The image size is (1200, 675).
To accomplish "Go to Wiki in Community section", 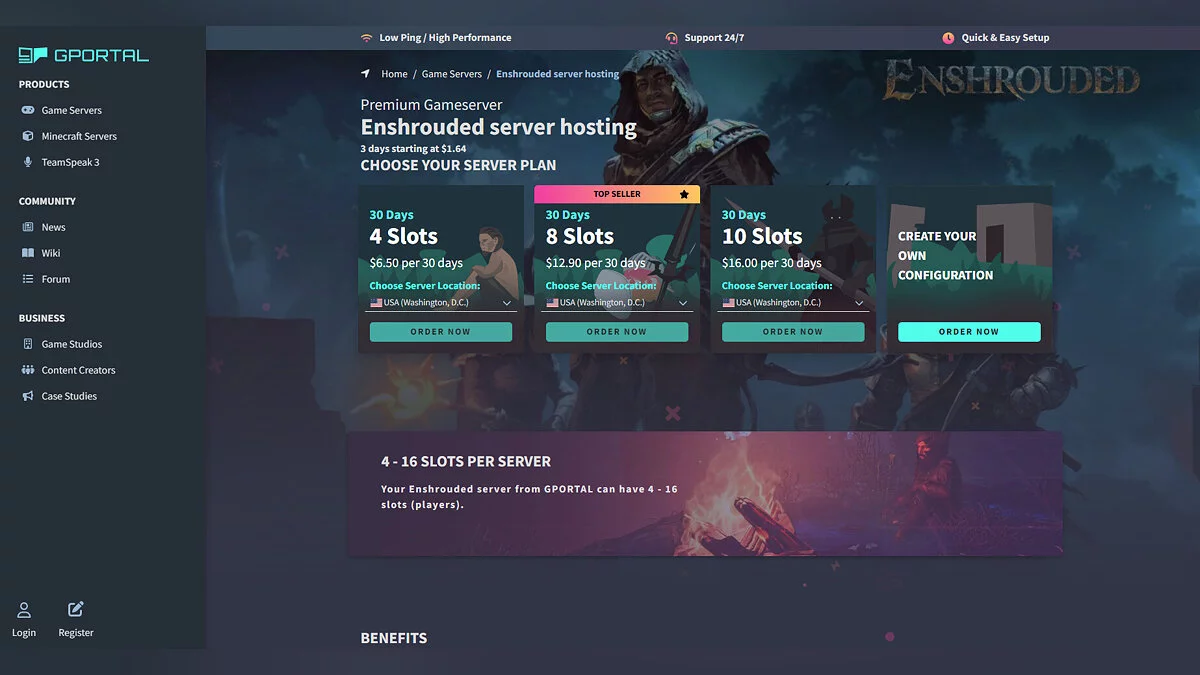I will pos(51,253).
